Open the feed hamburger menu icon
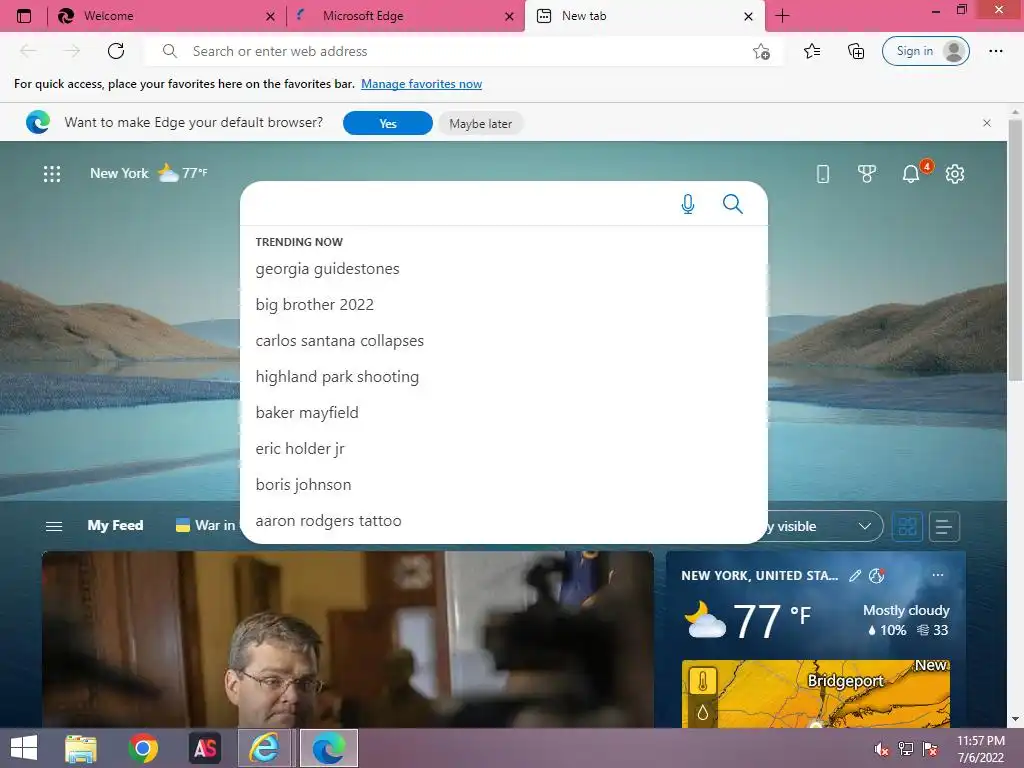1024x768 pixels. point(54,526)
